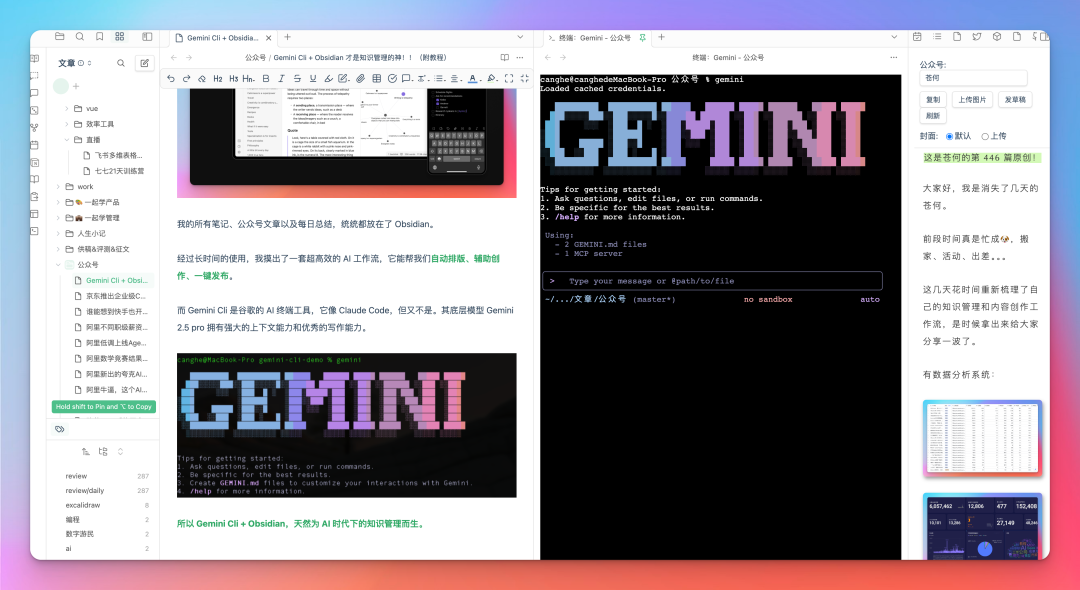
Task: Click the 公众号 name input field
Action: tap(973, 78)
